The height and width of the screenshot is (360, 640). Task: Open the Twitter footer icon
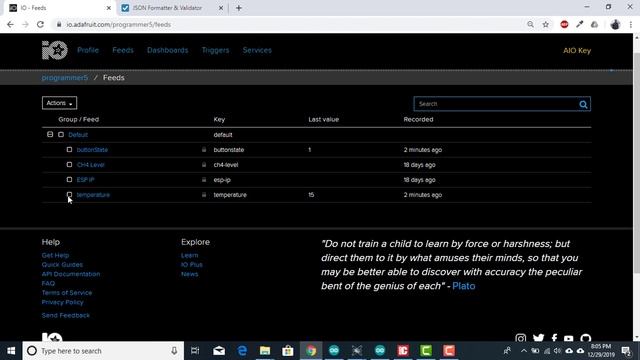pos(538,338)
